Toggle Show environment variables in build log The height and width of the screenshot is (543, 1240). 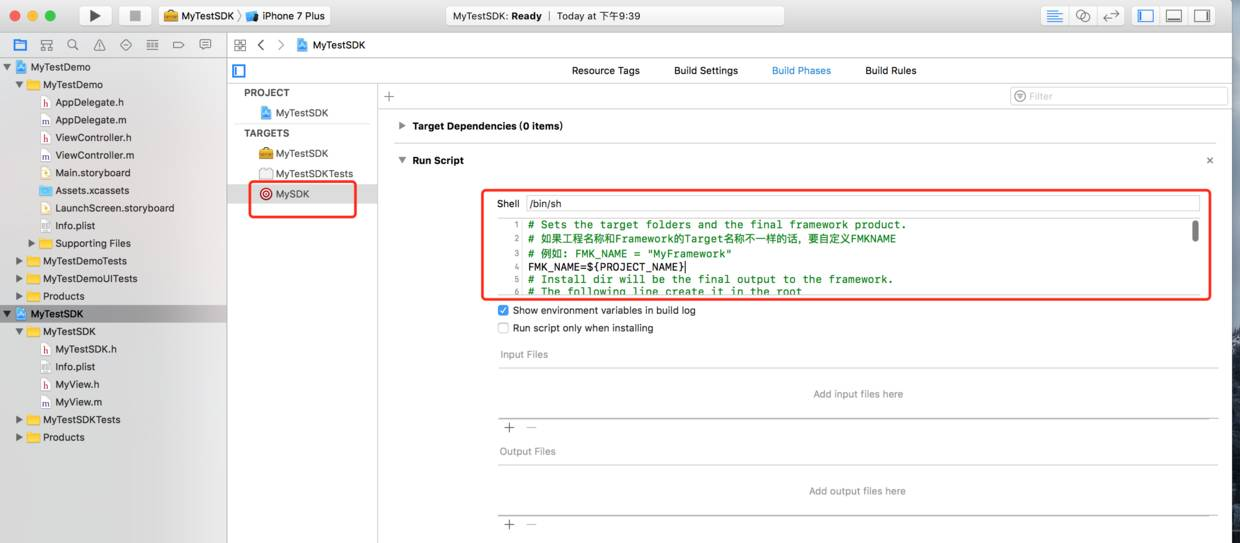(x=503, y=310)
